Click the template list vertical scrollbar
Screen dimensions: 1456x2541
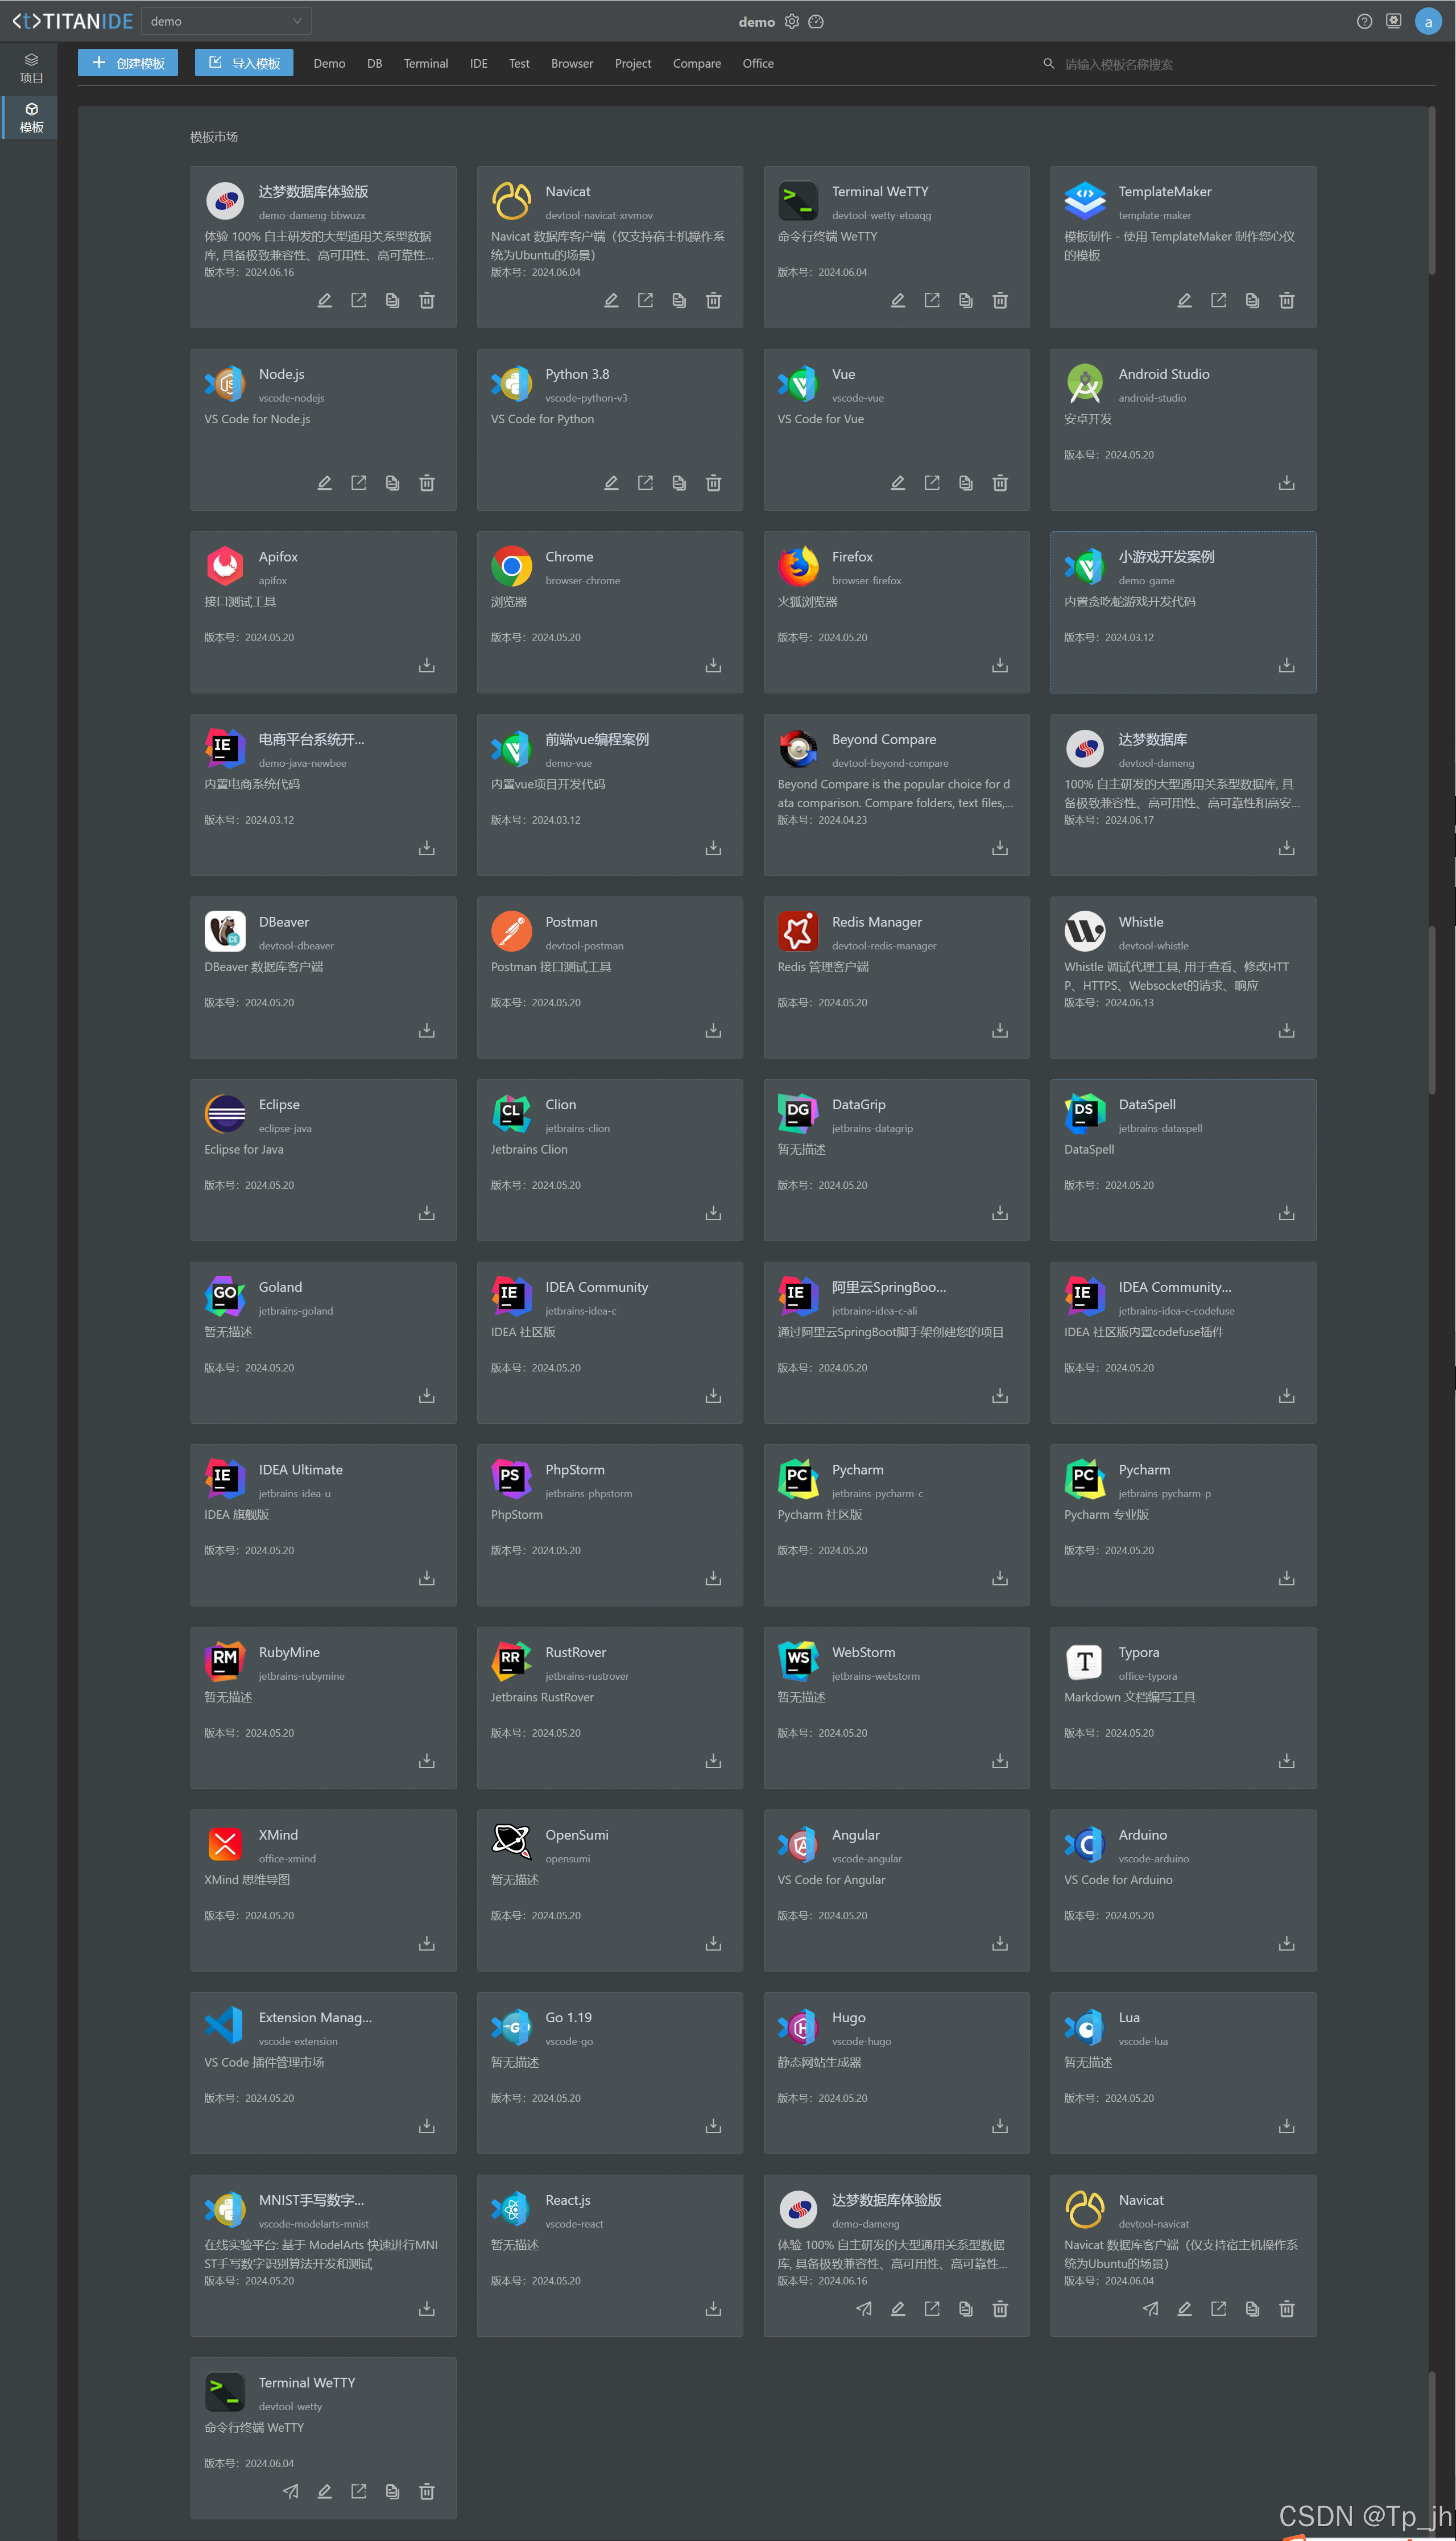coord(1431,190)
